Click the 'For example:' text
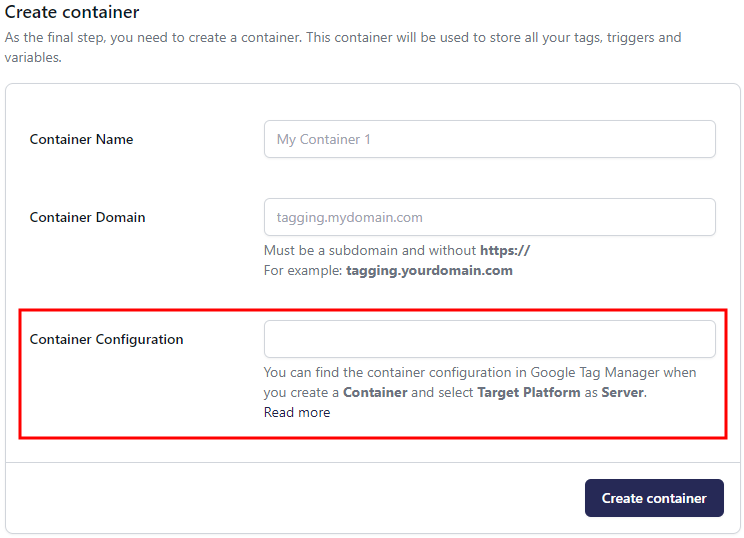 pos(303,270)
